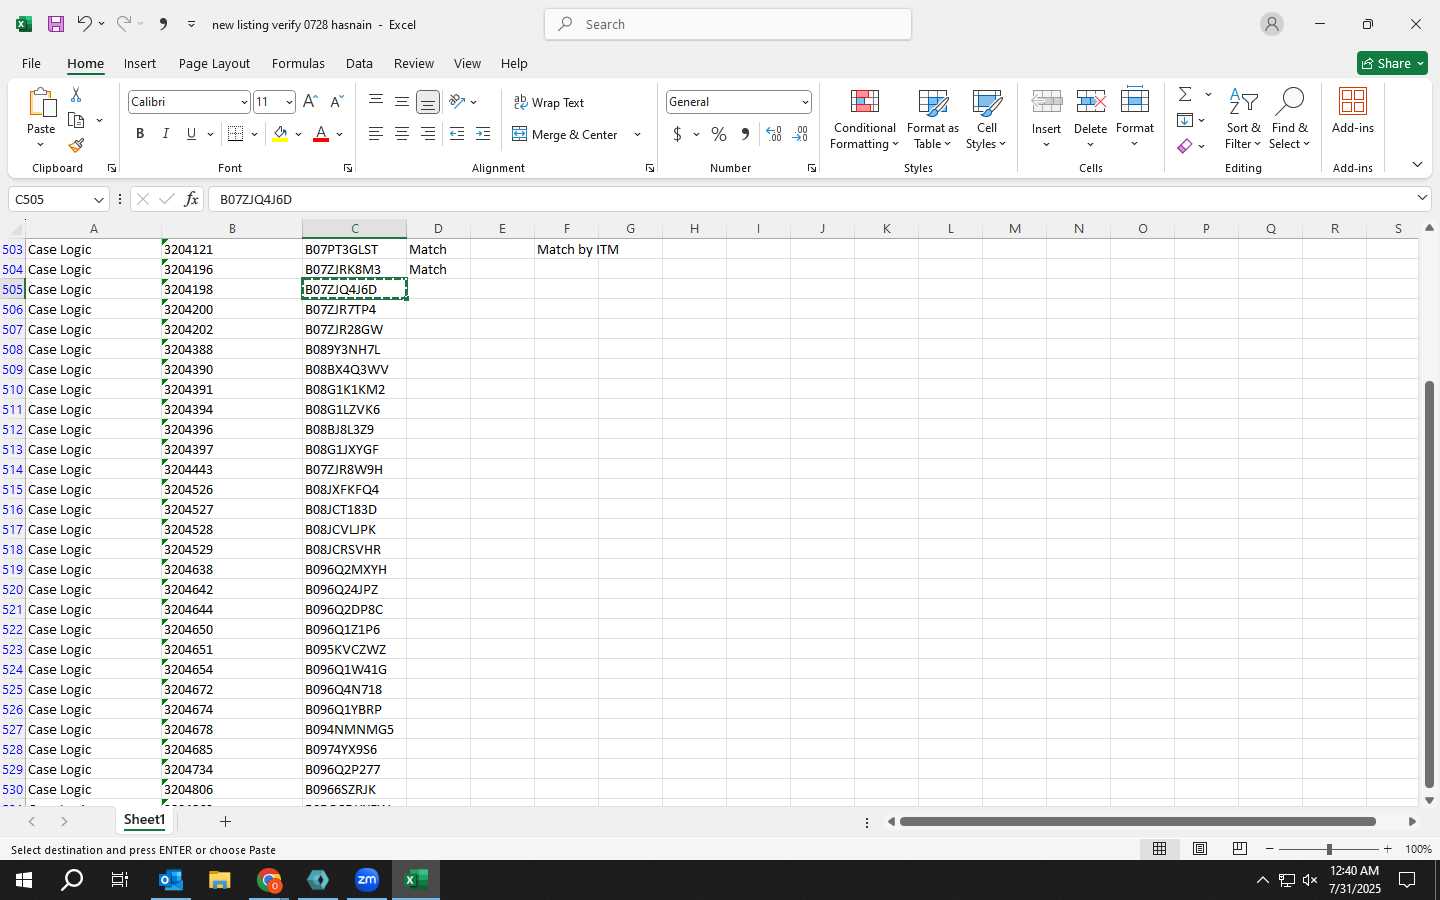Open the Data tab
The width and height of the screenshot is (1440, 900).
(x=359, y=63)
